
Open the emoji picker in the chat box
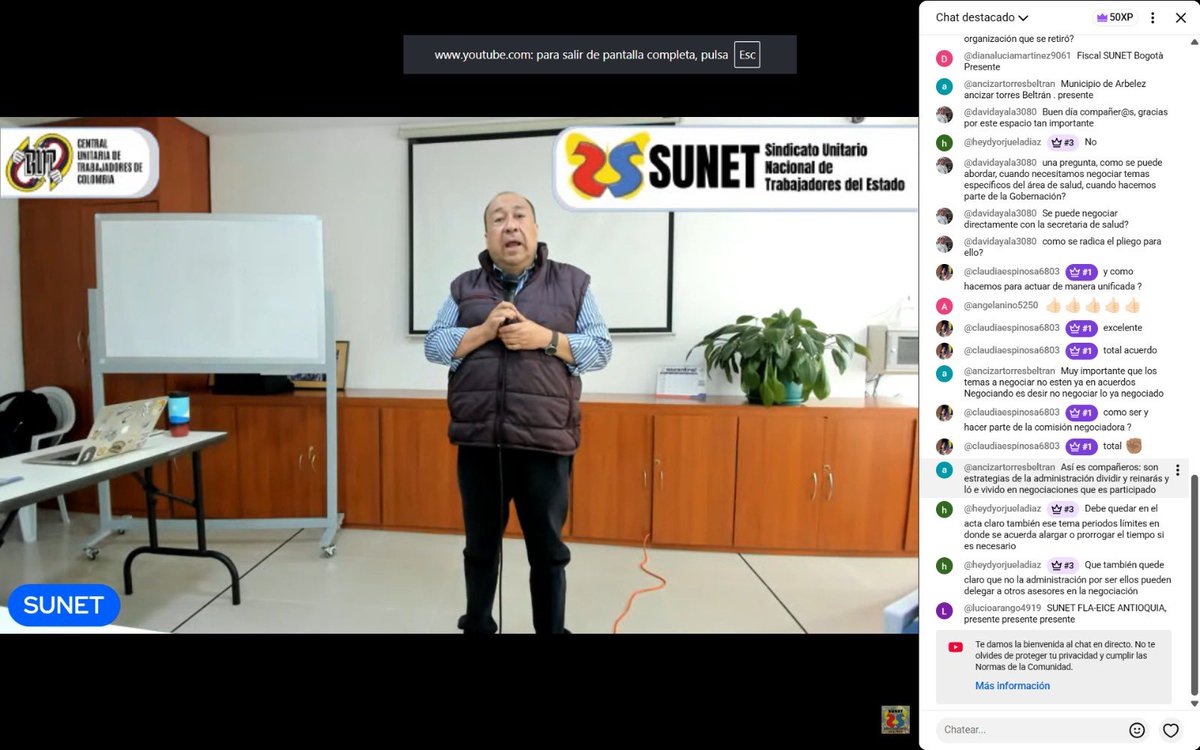(1137, 730)
